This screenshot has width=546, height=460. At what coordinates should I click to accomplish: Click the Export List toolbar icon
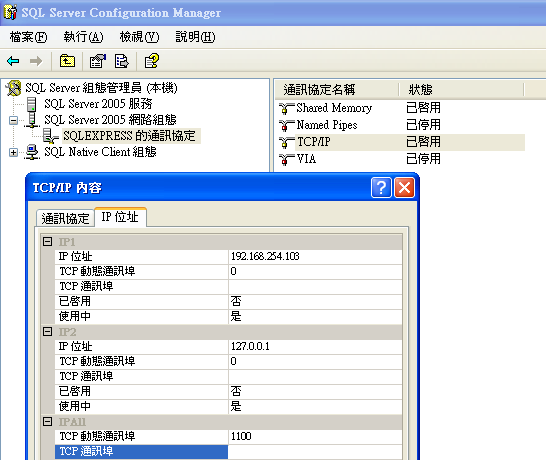point(122,61)
